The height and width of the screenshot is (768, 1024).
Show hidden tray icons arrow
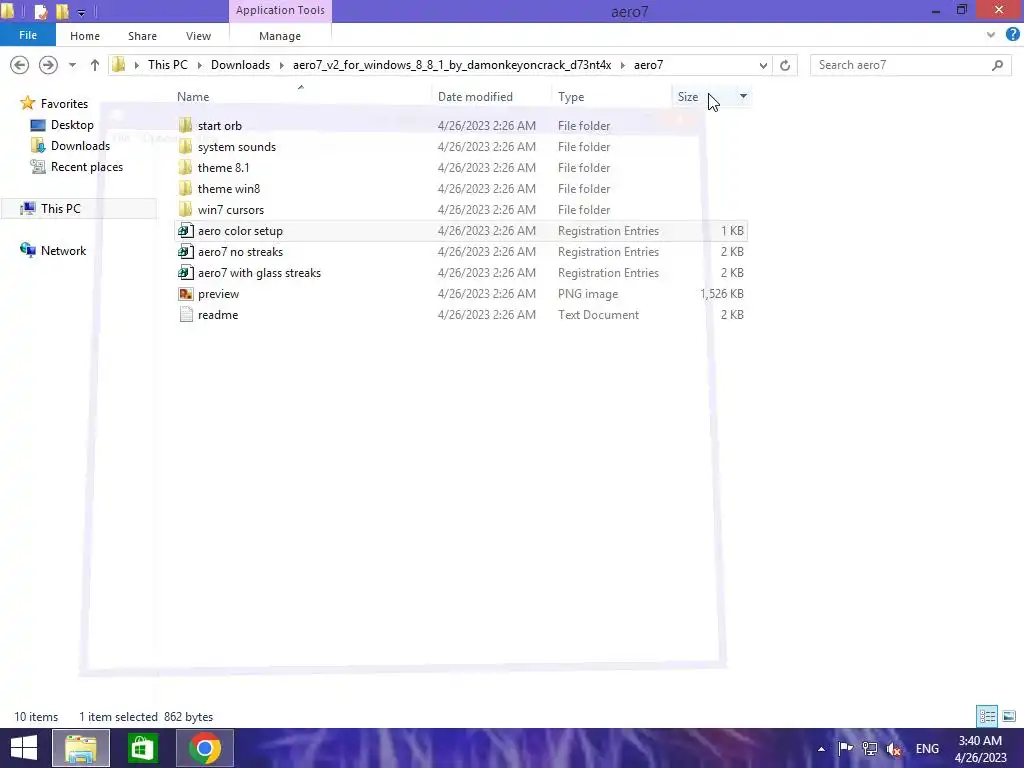coord(822,749)
